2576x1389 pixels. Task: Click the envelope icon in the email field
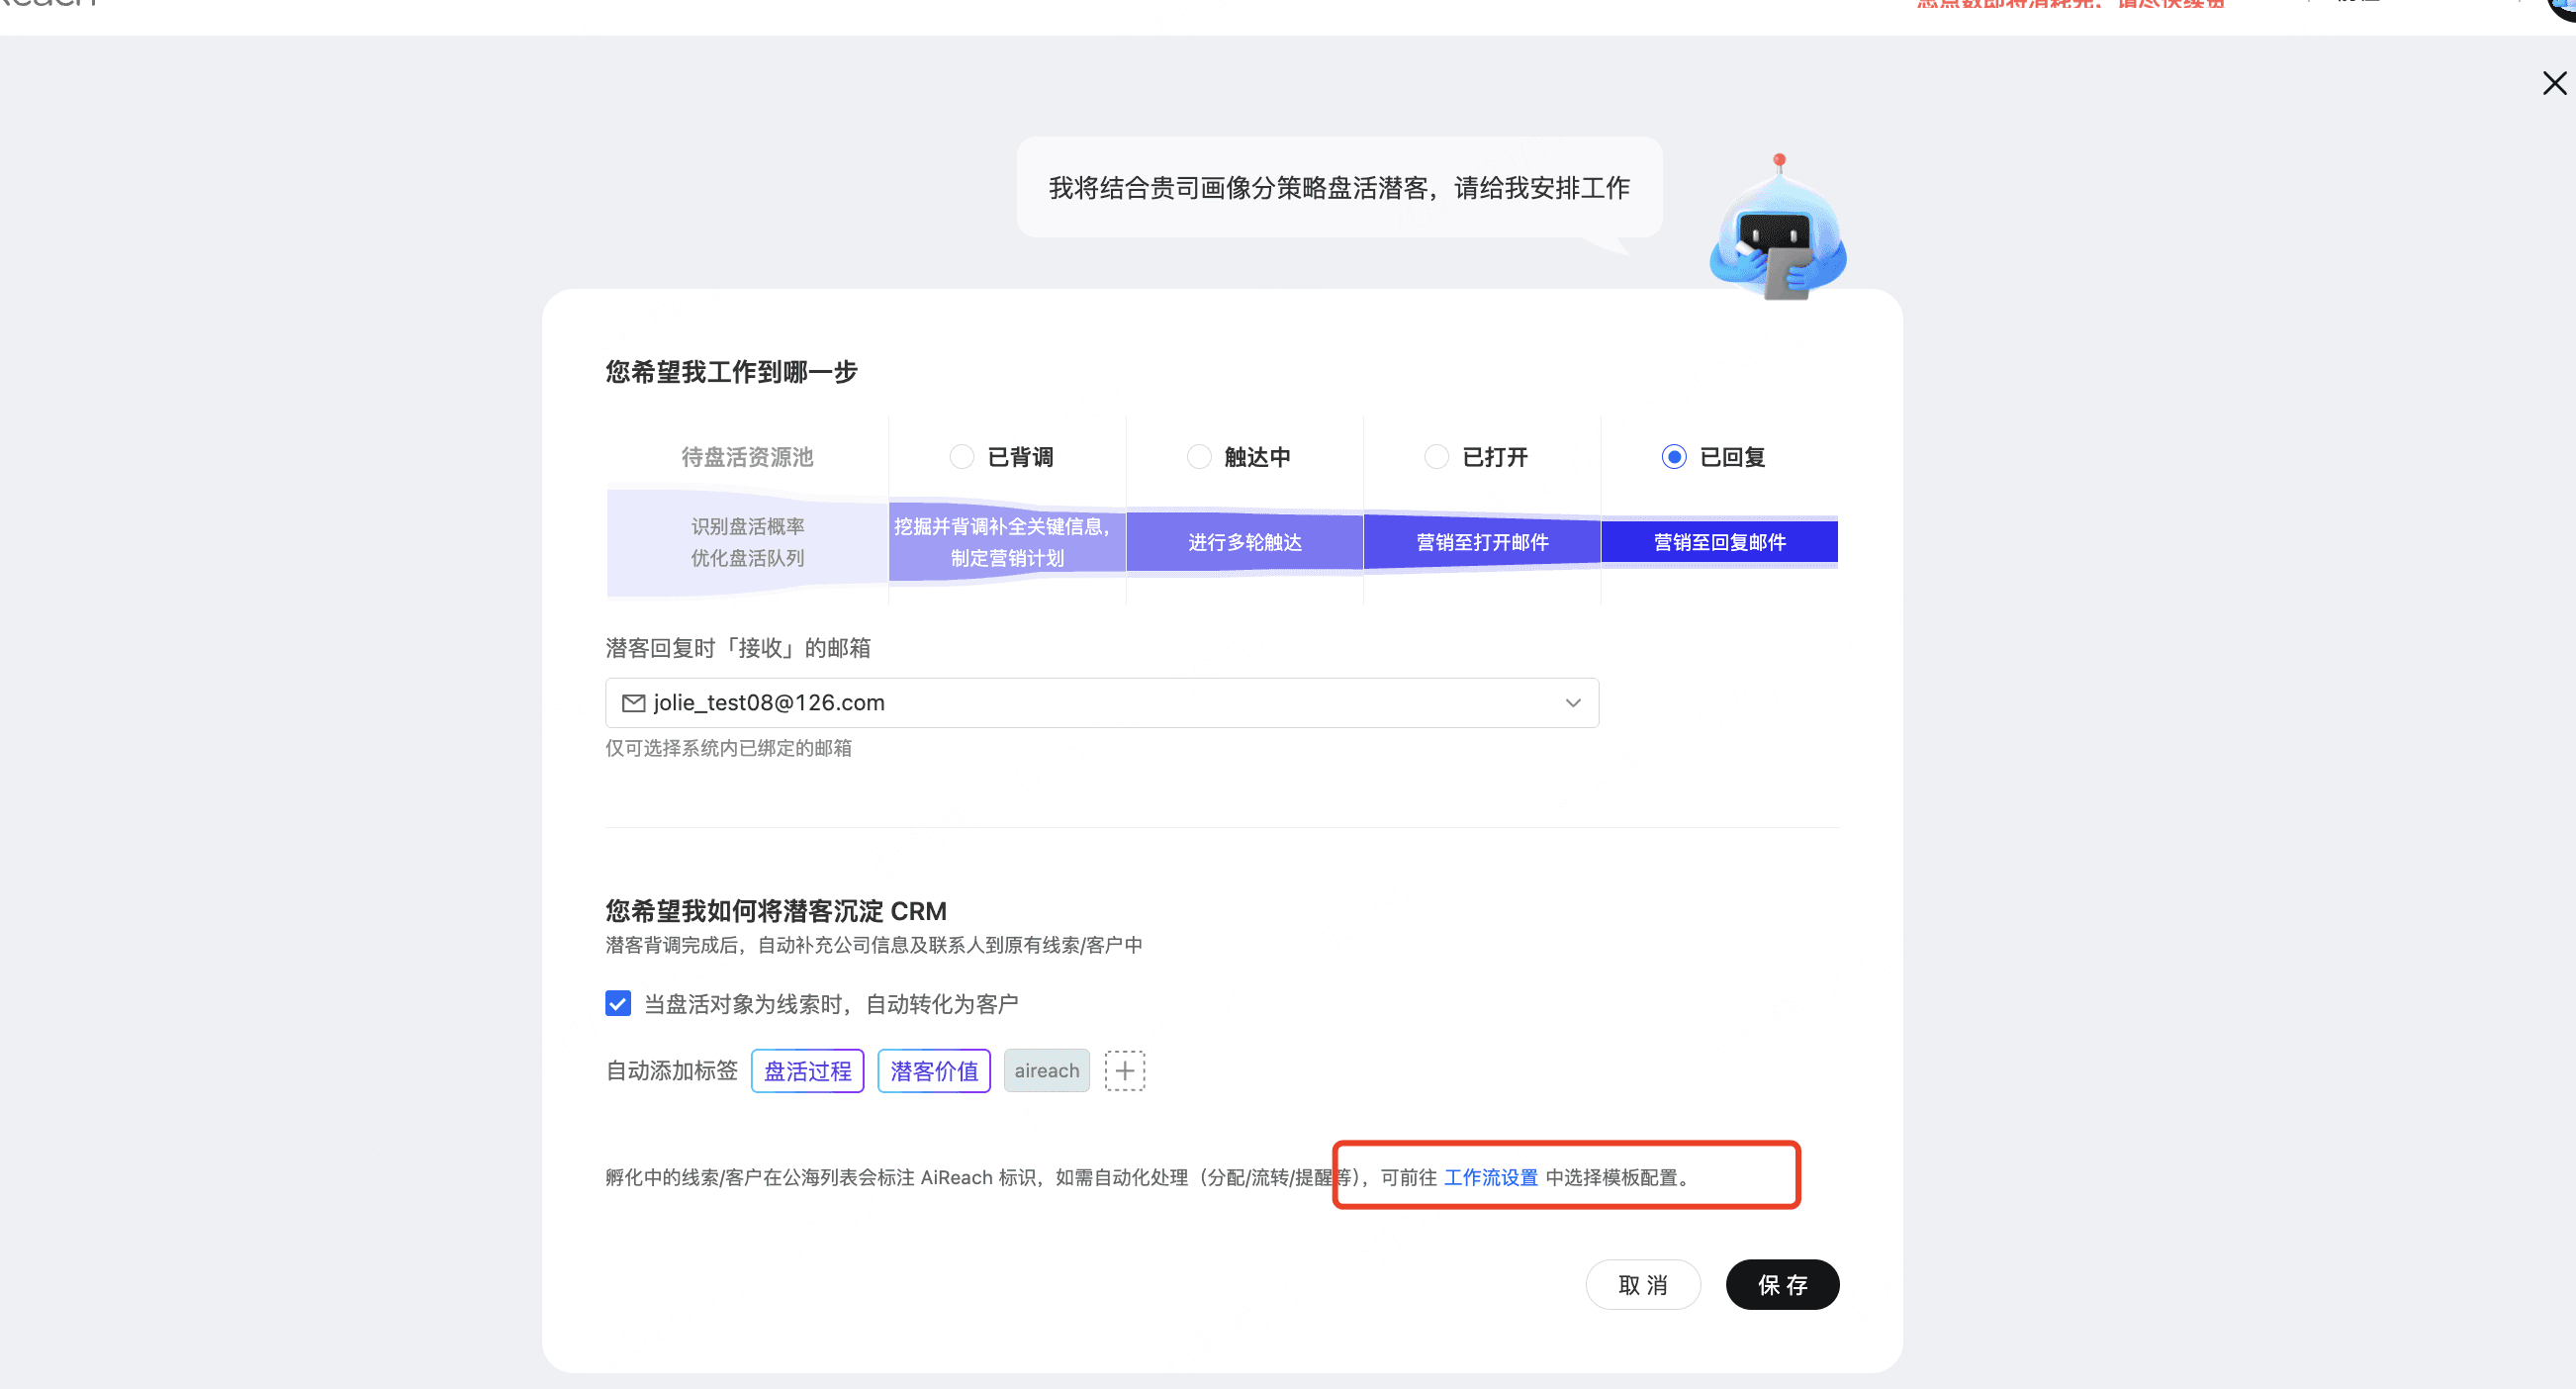pyautogui.click(x=633, y=703)
